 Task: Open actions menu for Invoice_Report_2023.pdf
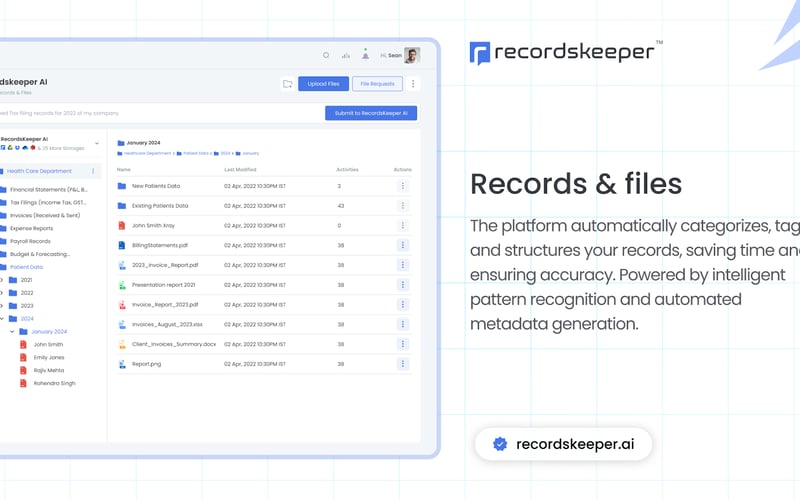403,305
